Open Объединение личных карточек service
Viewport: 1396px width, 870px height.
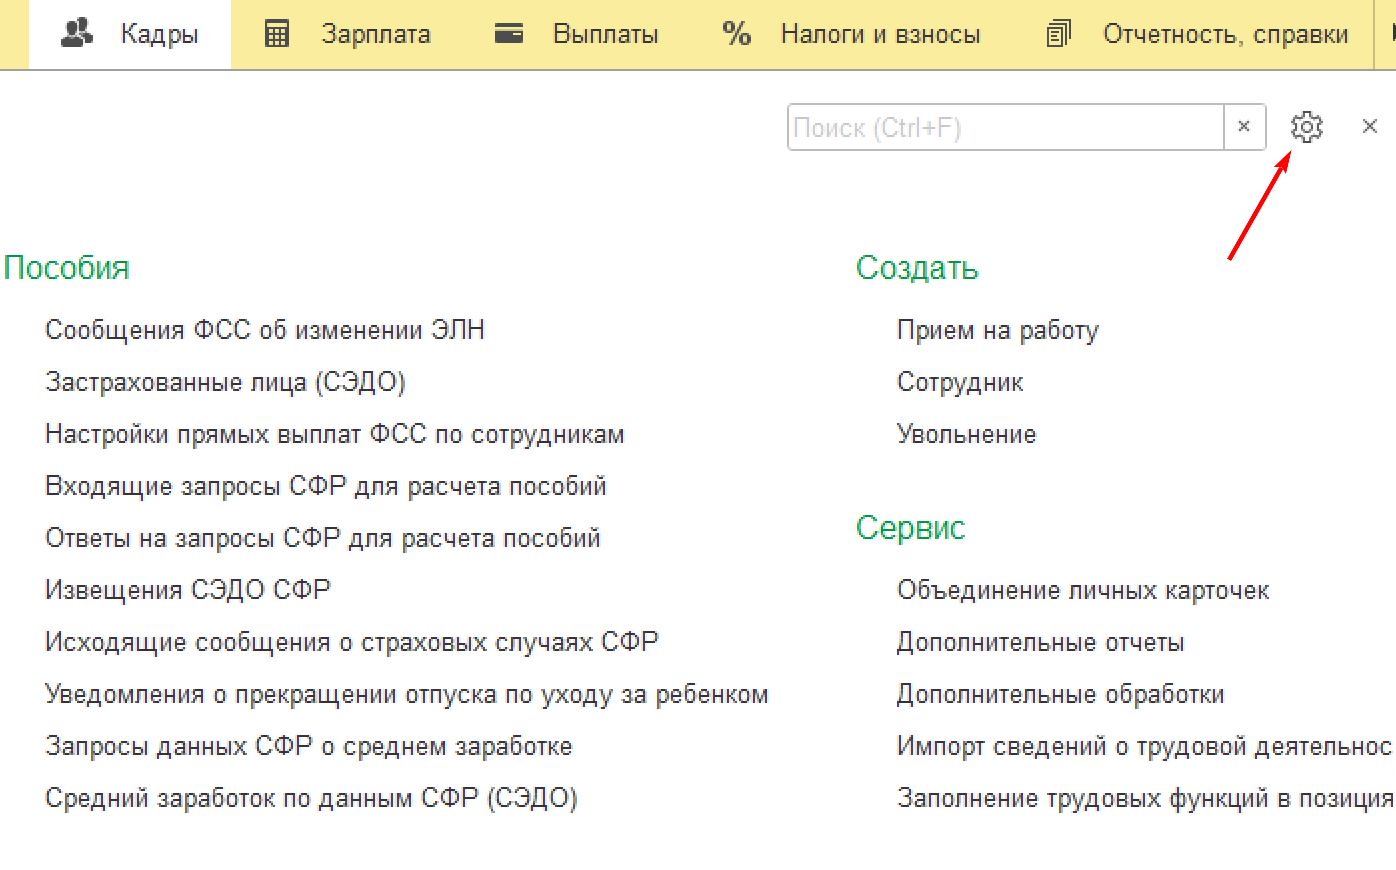(x=1083, y=590)
